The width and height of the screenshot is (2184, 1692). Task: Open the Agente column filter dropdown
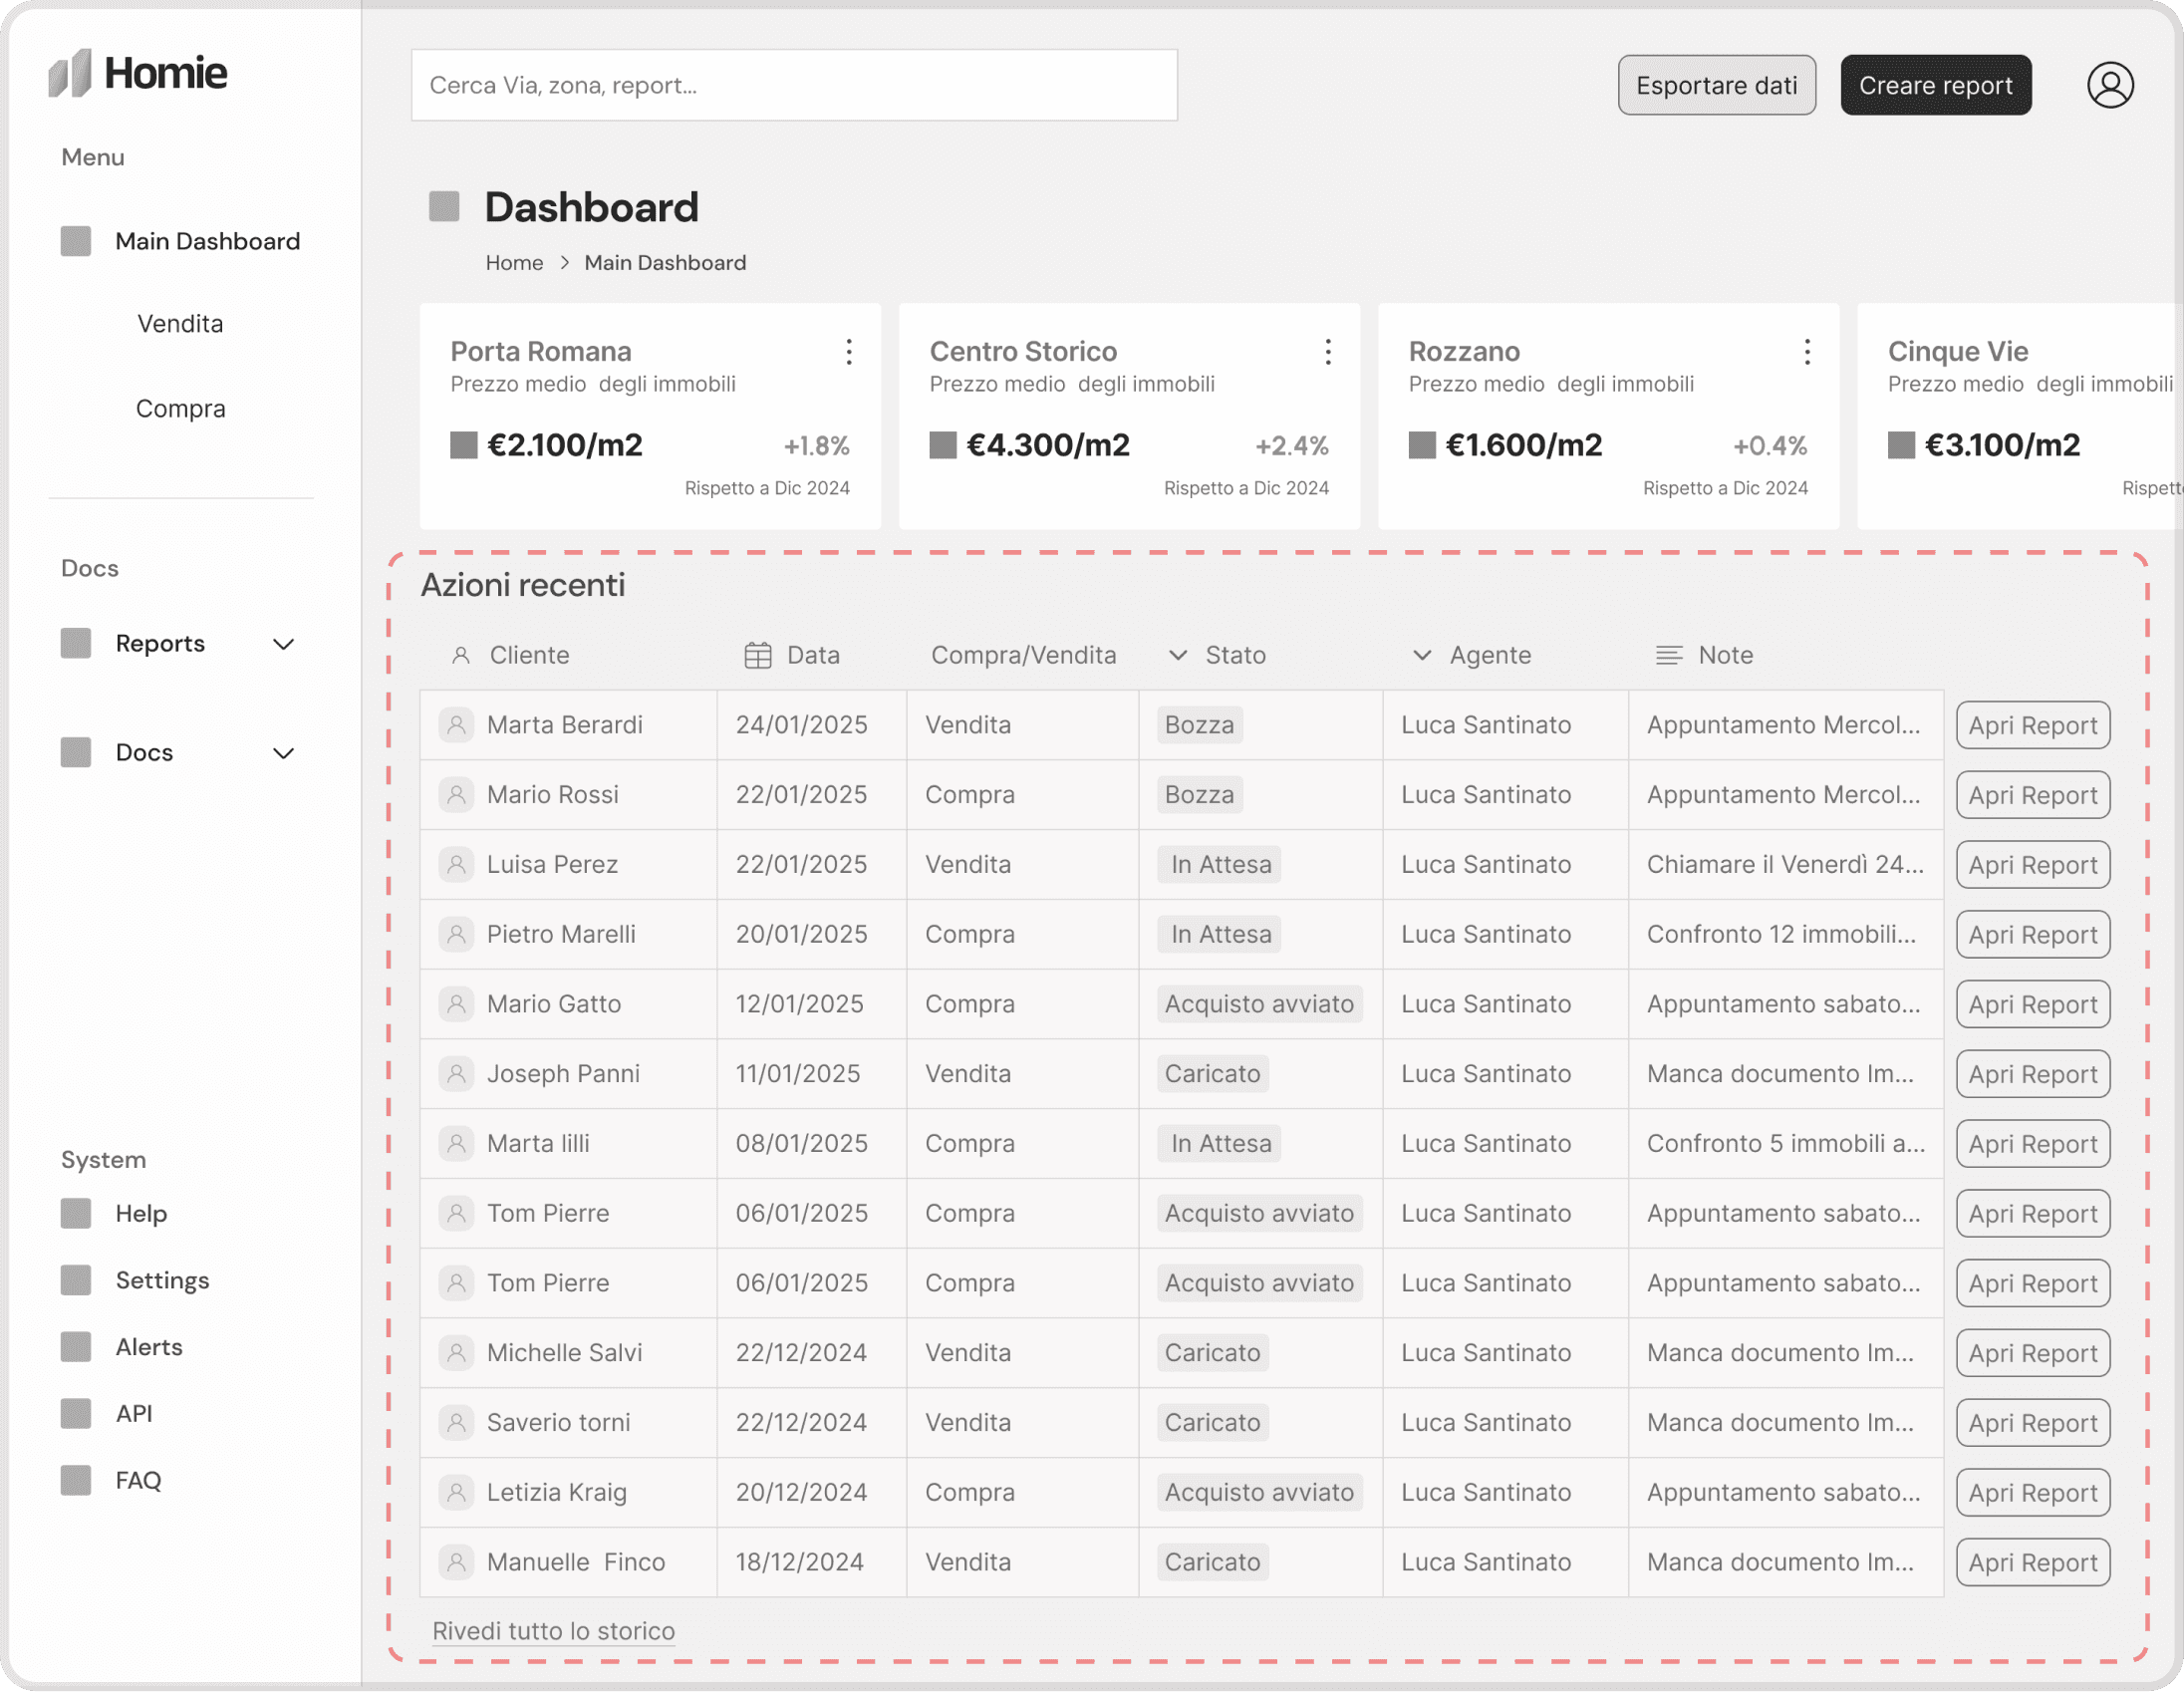(1422, 655)
